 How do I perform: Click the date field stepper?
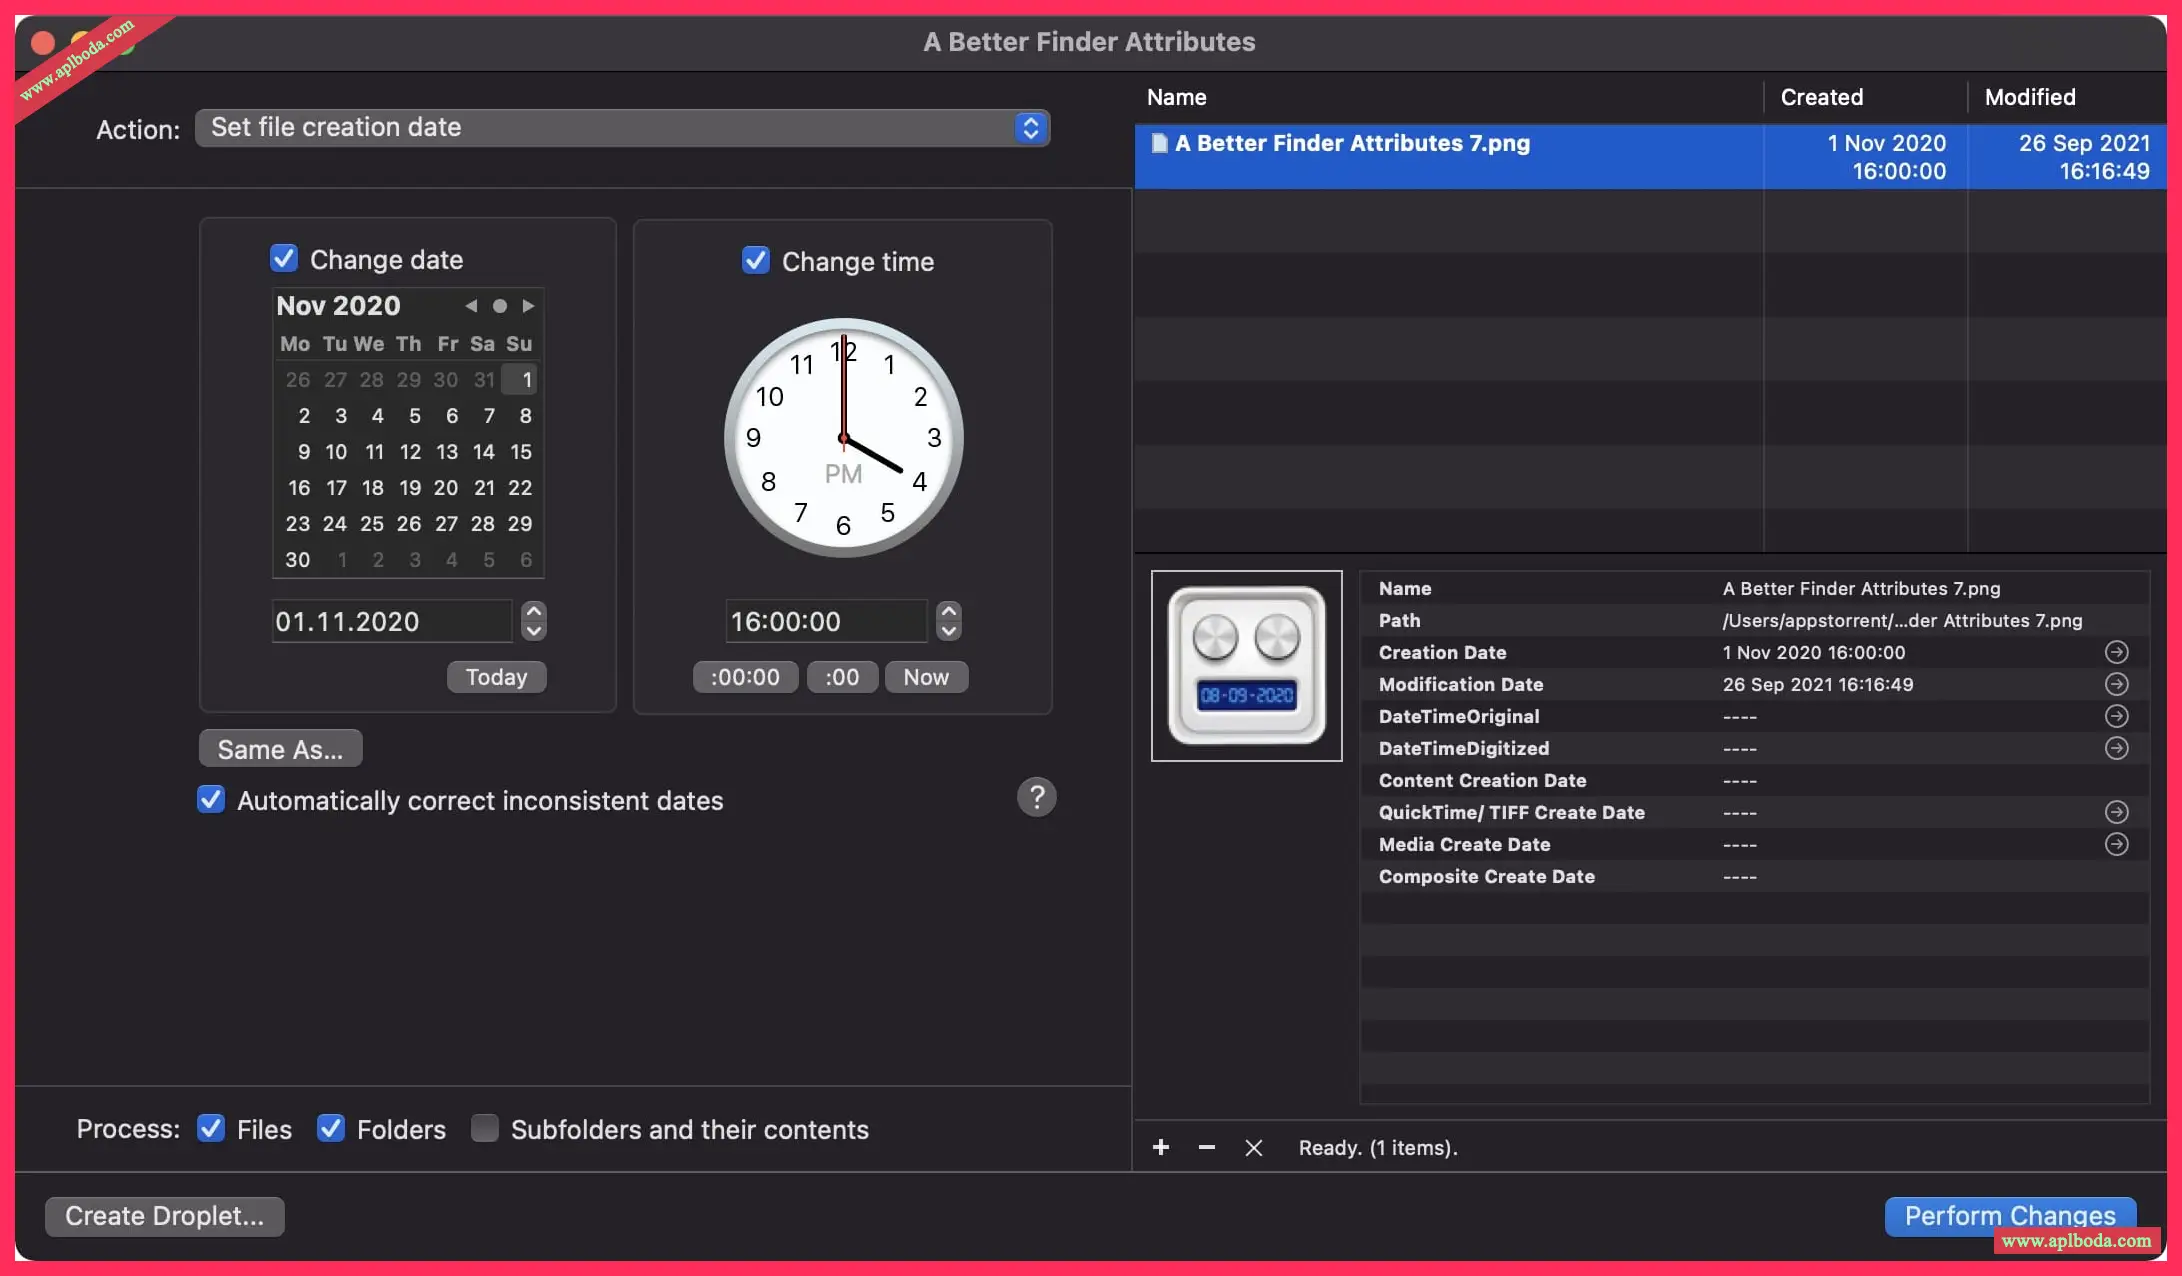click(x=534, y=621)
